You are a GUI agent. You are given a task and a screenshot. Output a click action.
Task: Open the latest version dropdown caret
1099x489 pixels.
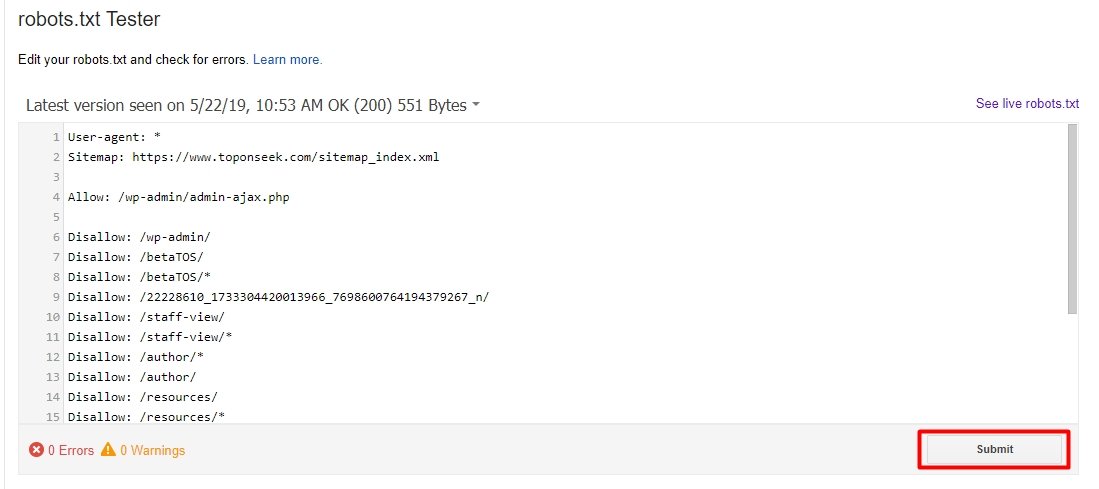pyautogui.click(x=476, y=105)
